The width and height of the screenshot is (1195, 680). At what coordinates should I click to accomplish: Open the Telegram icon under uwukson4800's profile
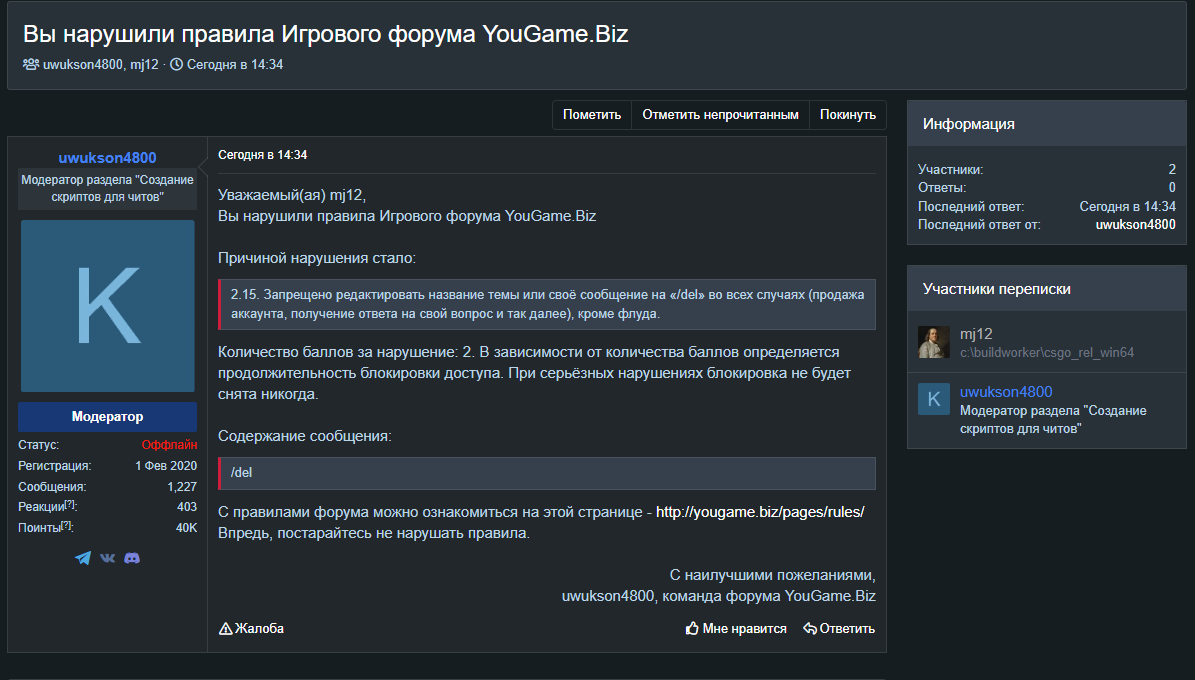(83, 558)
